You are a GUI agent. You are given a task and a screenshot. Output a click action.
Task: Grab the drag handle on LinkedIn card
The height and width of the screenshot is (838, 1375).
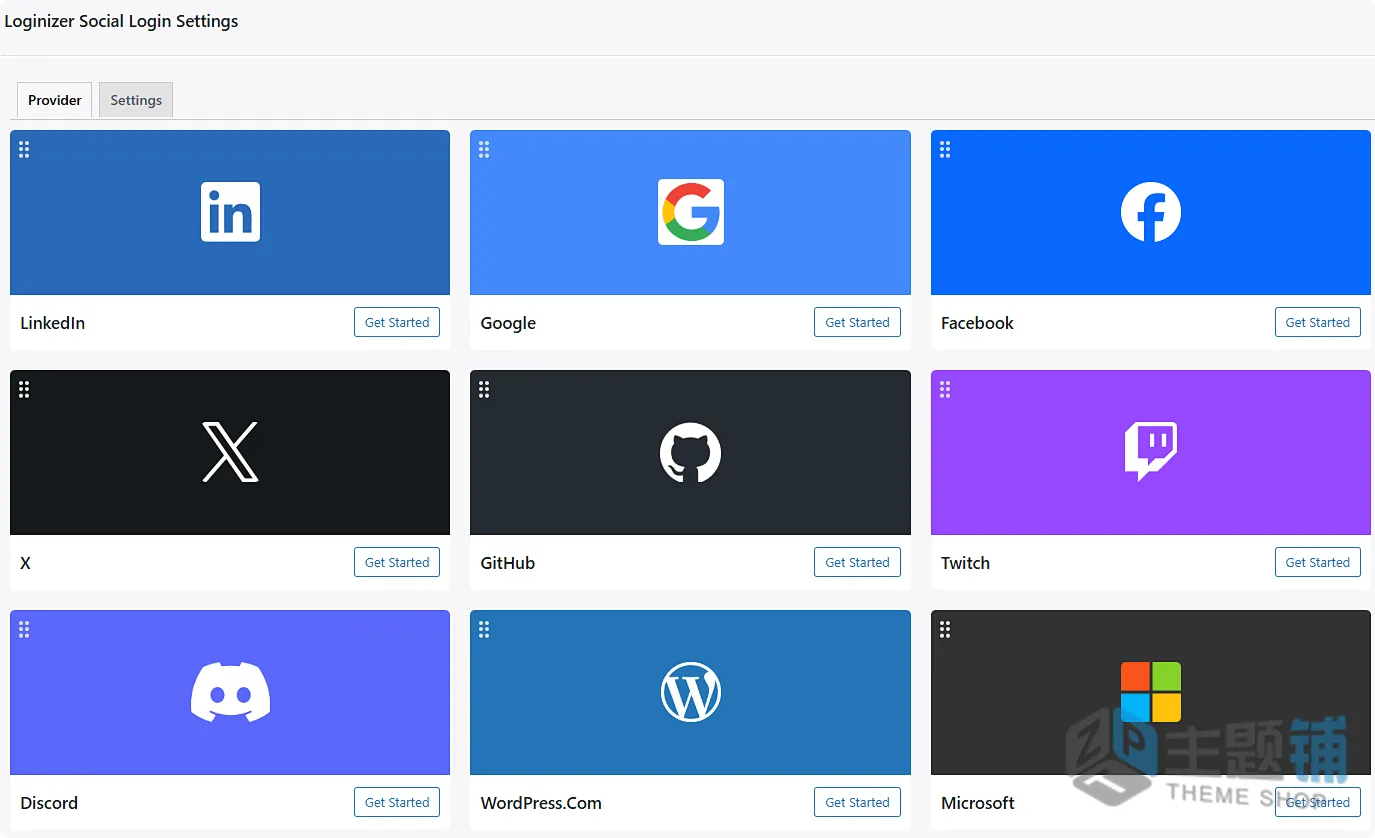24,149
